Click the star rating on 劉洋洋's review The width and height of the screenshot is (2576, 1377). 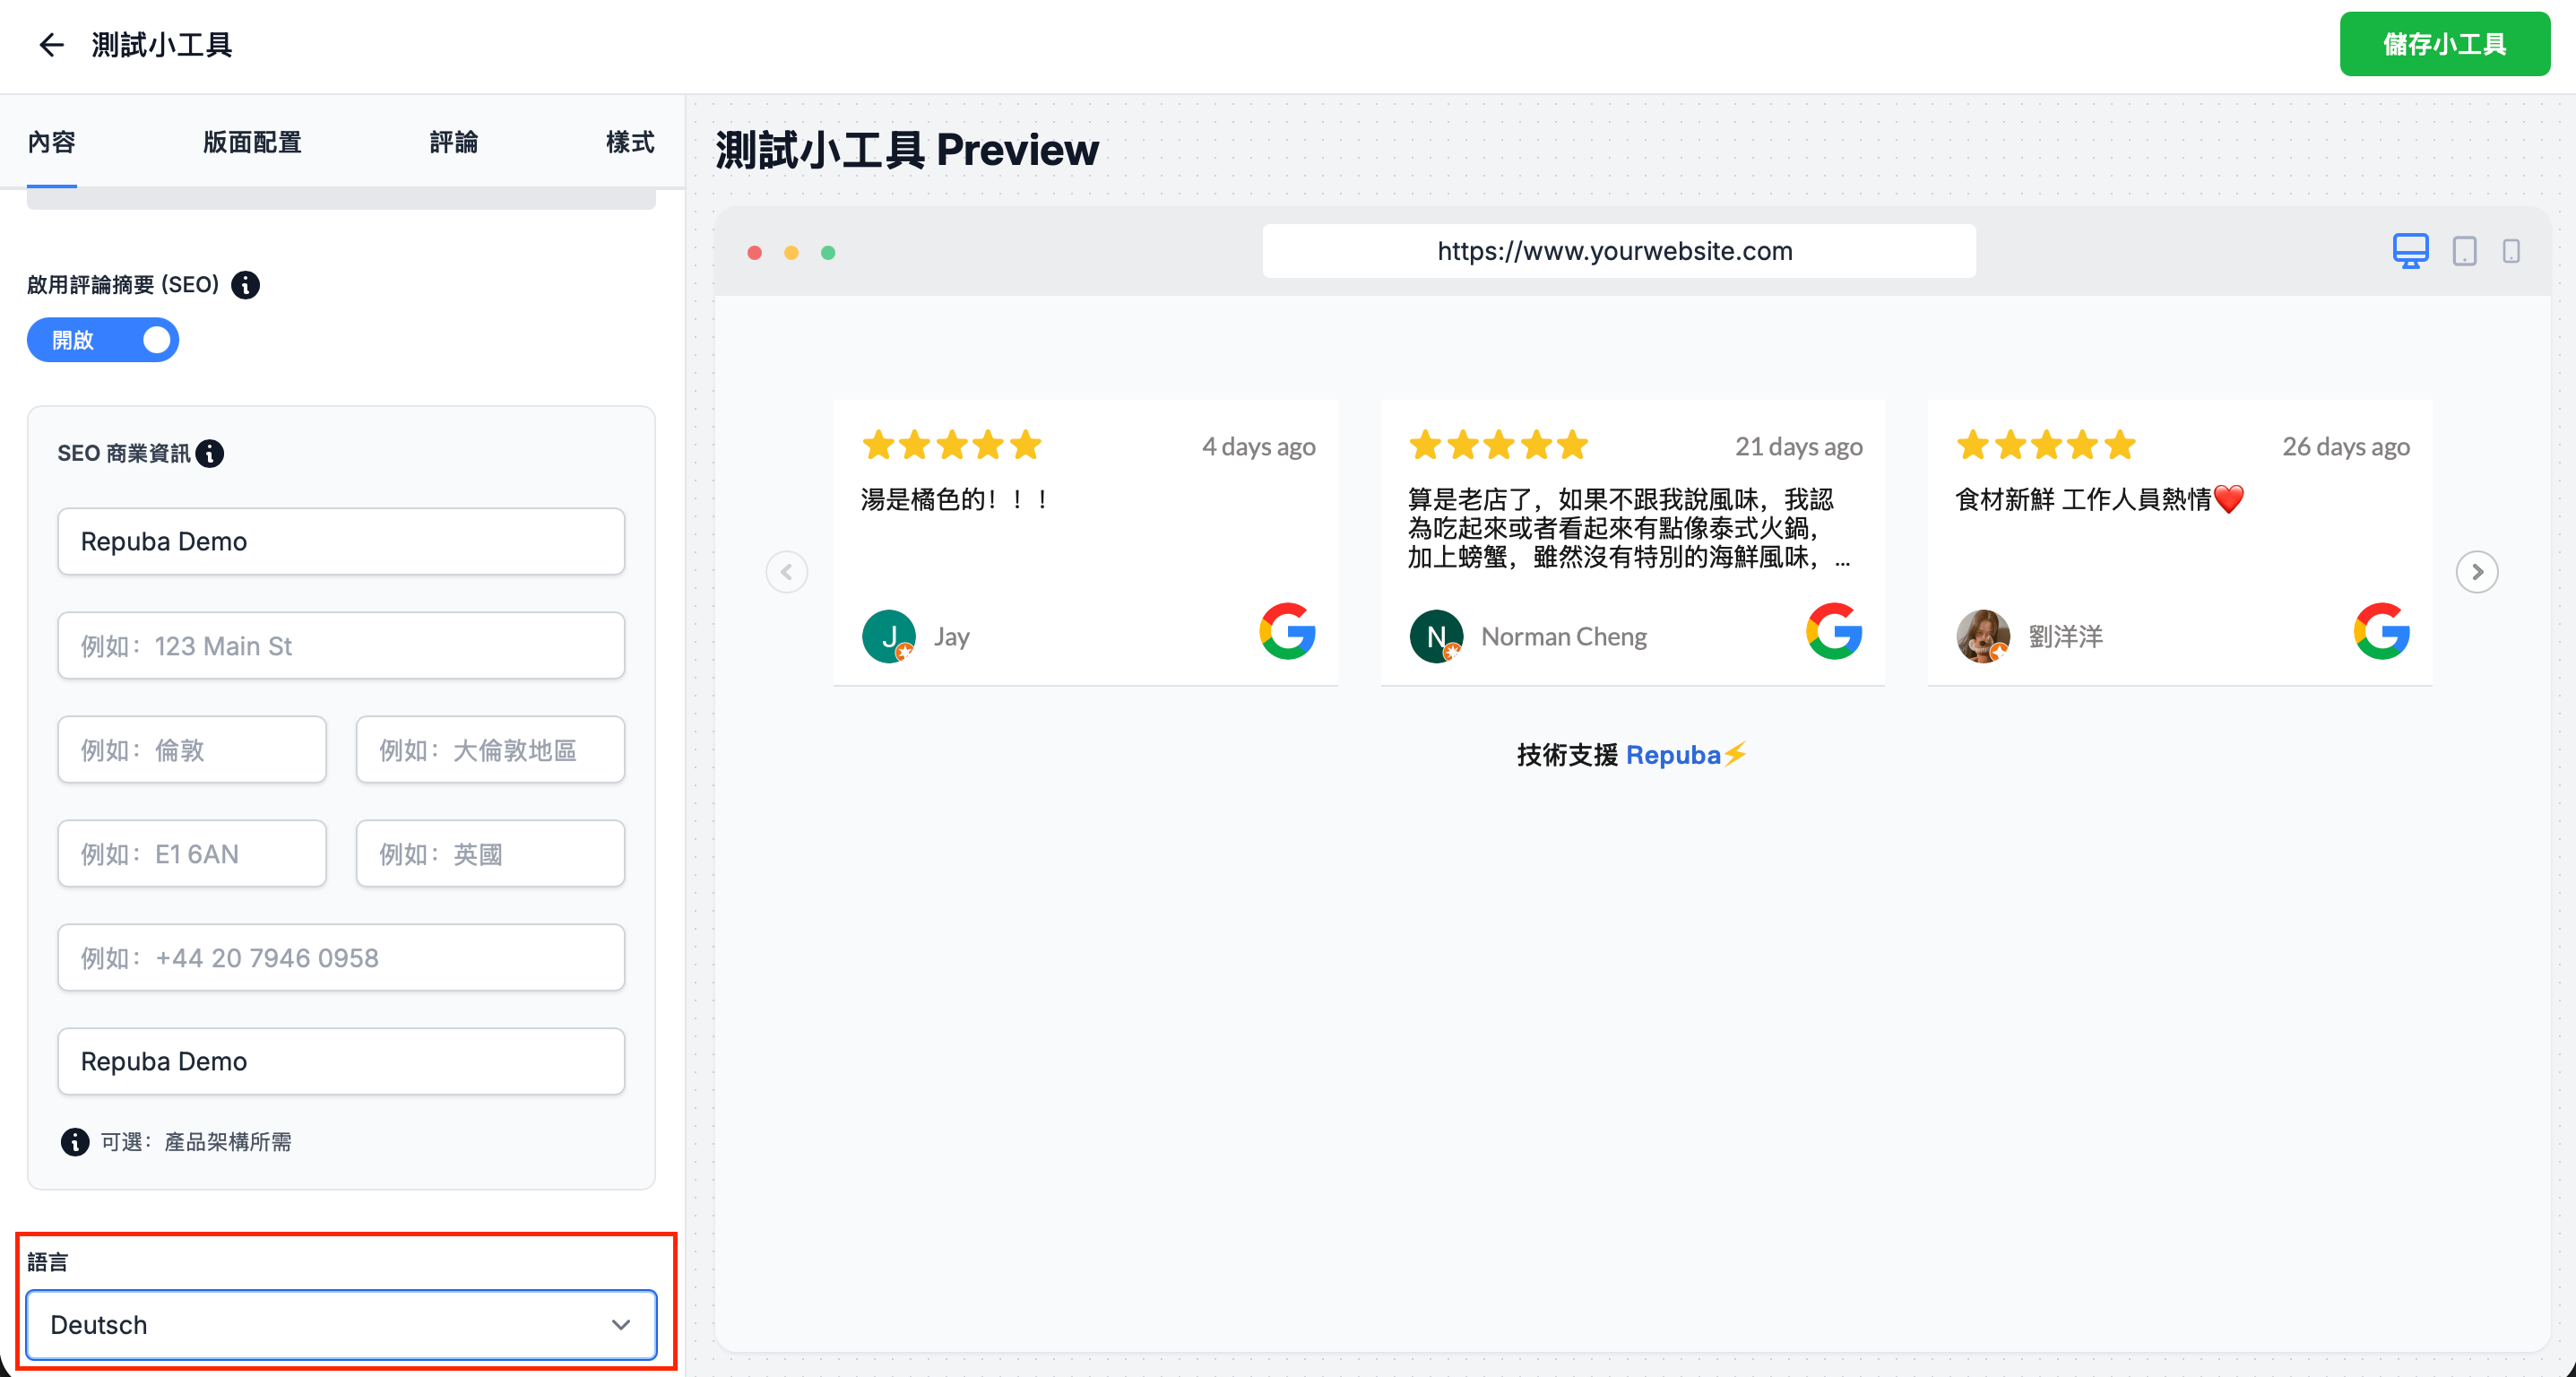2046,445
